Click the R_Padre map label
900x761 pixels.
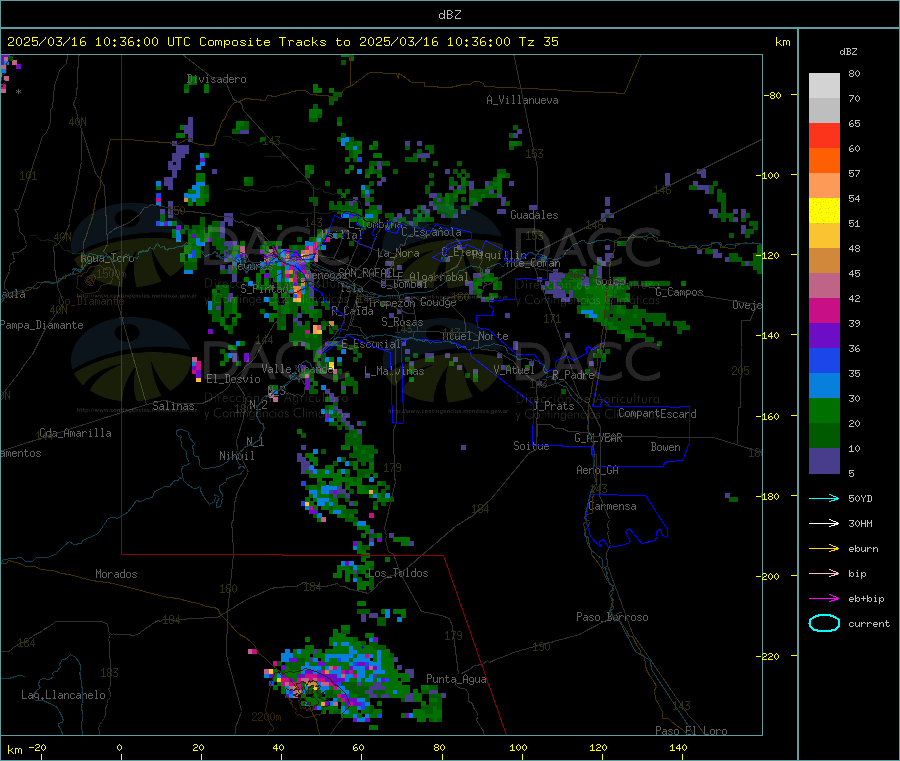[573, 375]
